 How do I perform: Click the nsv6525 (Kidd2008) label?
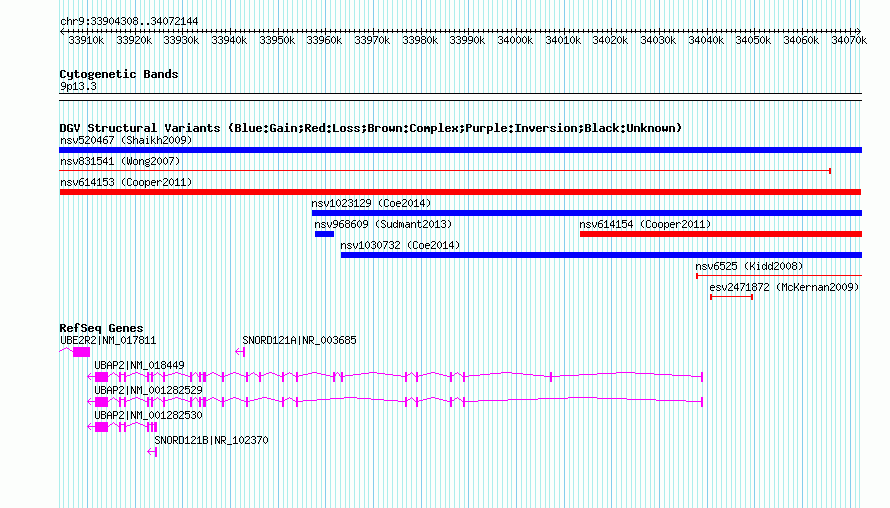(x=749, y=266)
